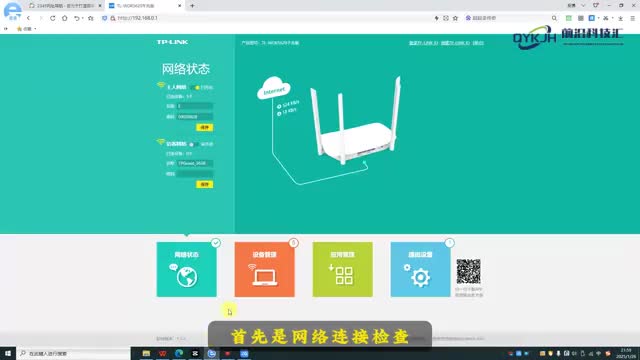Switch to the first browser tab
This screenshot has height=360, width=640.
pyautogui.click(x=63, y=6)
